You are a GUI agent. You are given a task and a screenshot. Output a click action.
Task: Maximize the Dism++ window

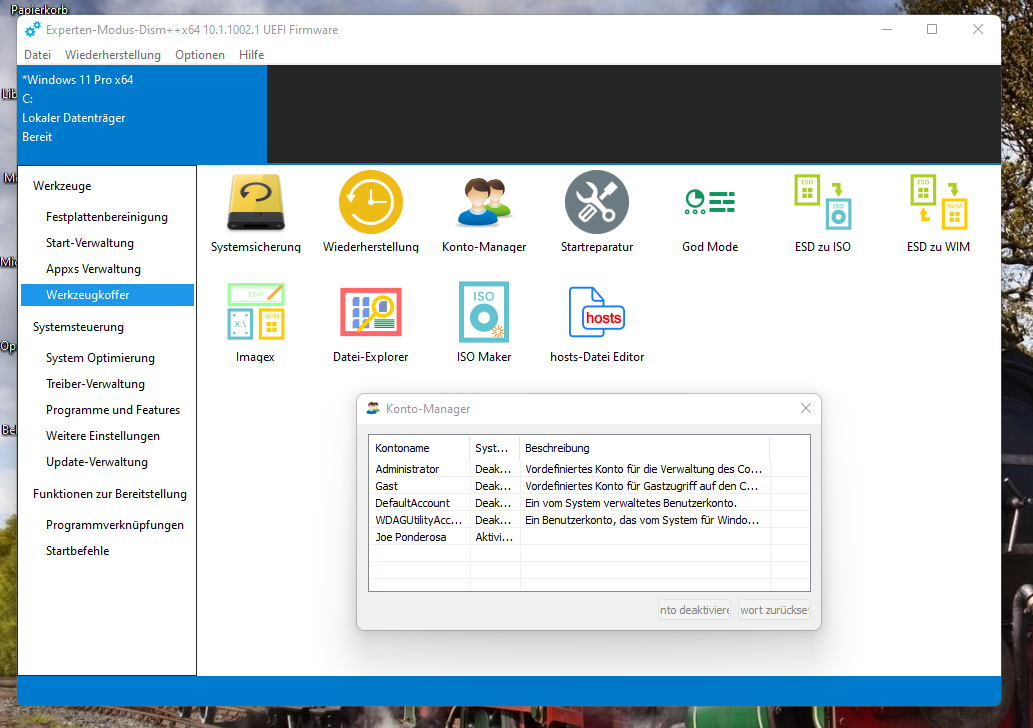click(x=932, y=30)
